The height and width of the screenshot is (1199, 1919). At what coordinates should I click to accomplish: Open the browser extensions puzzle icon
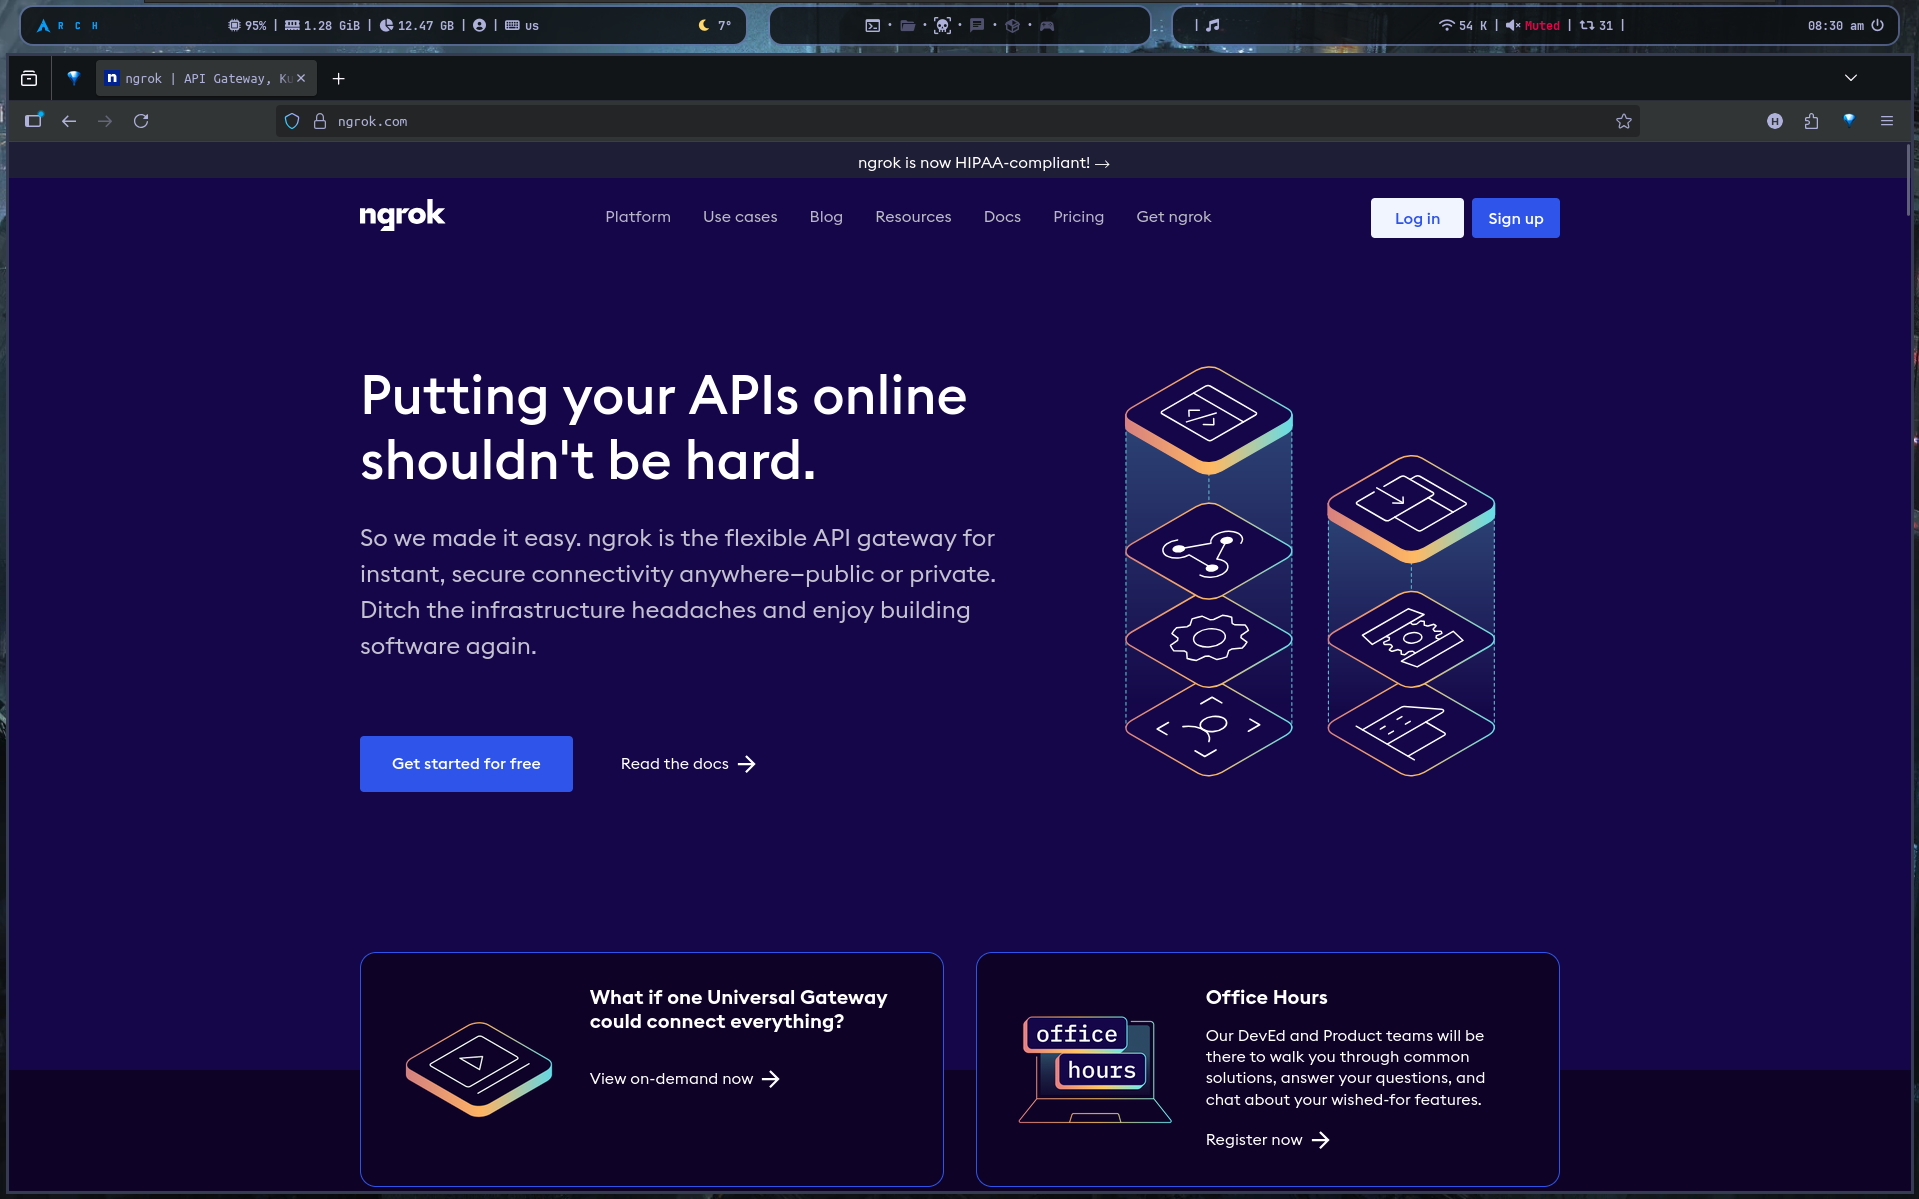(1811, 121)
